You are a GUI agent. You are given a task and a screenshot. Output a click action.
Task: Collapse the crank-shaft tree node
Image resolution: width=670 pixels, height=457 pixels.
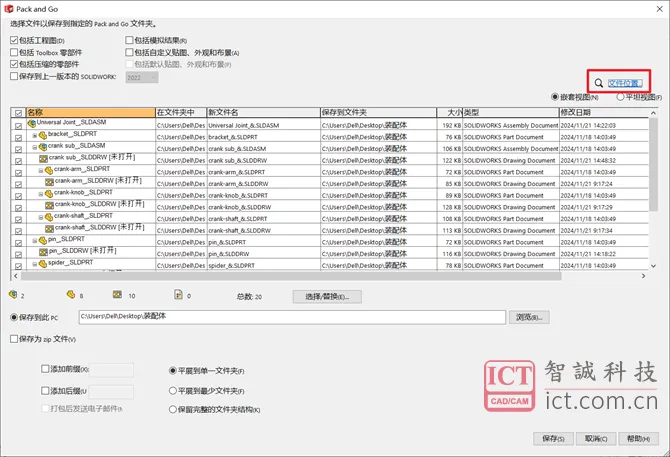[41, 217]
